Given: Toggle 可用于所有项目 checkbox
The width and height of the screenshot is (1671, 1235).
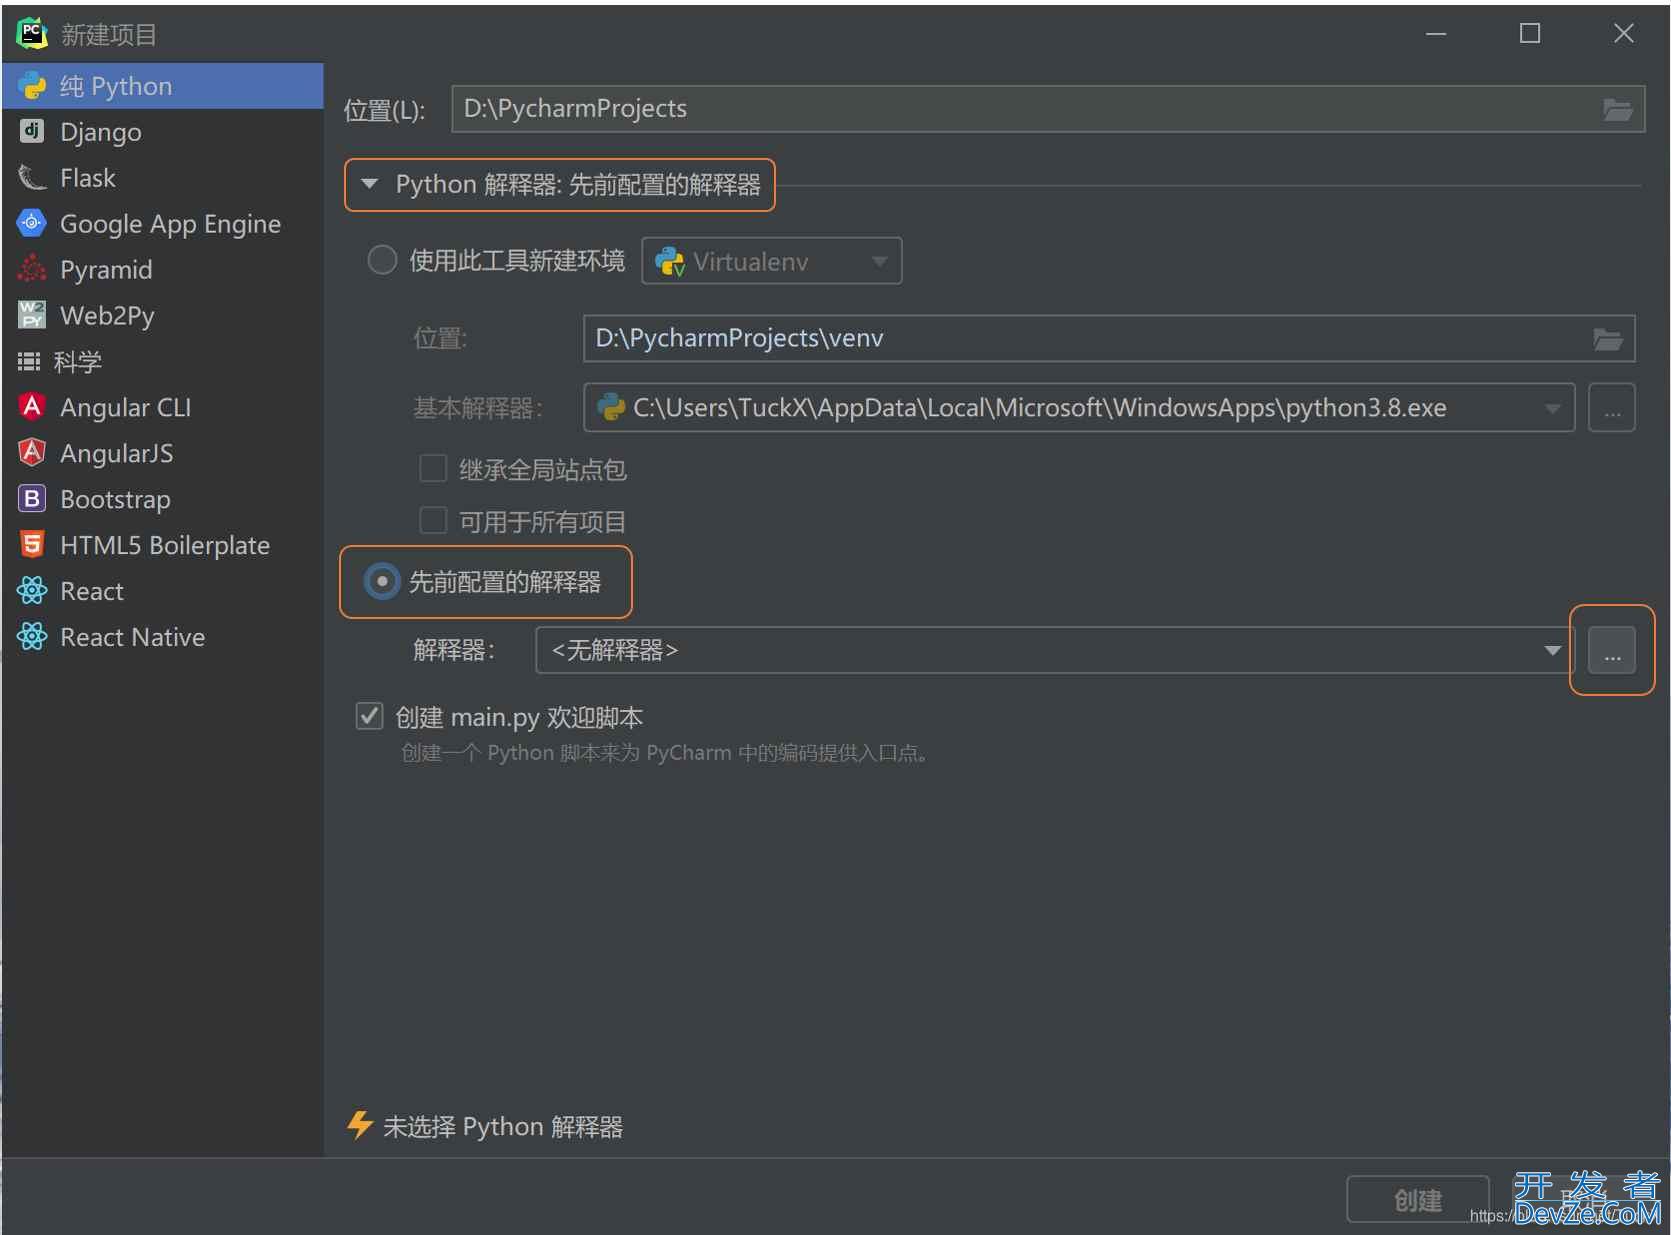Looking at the screenshot, I should pos(433,520).
